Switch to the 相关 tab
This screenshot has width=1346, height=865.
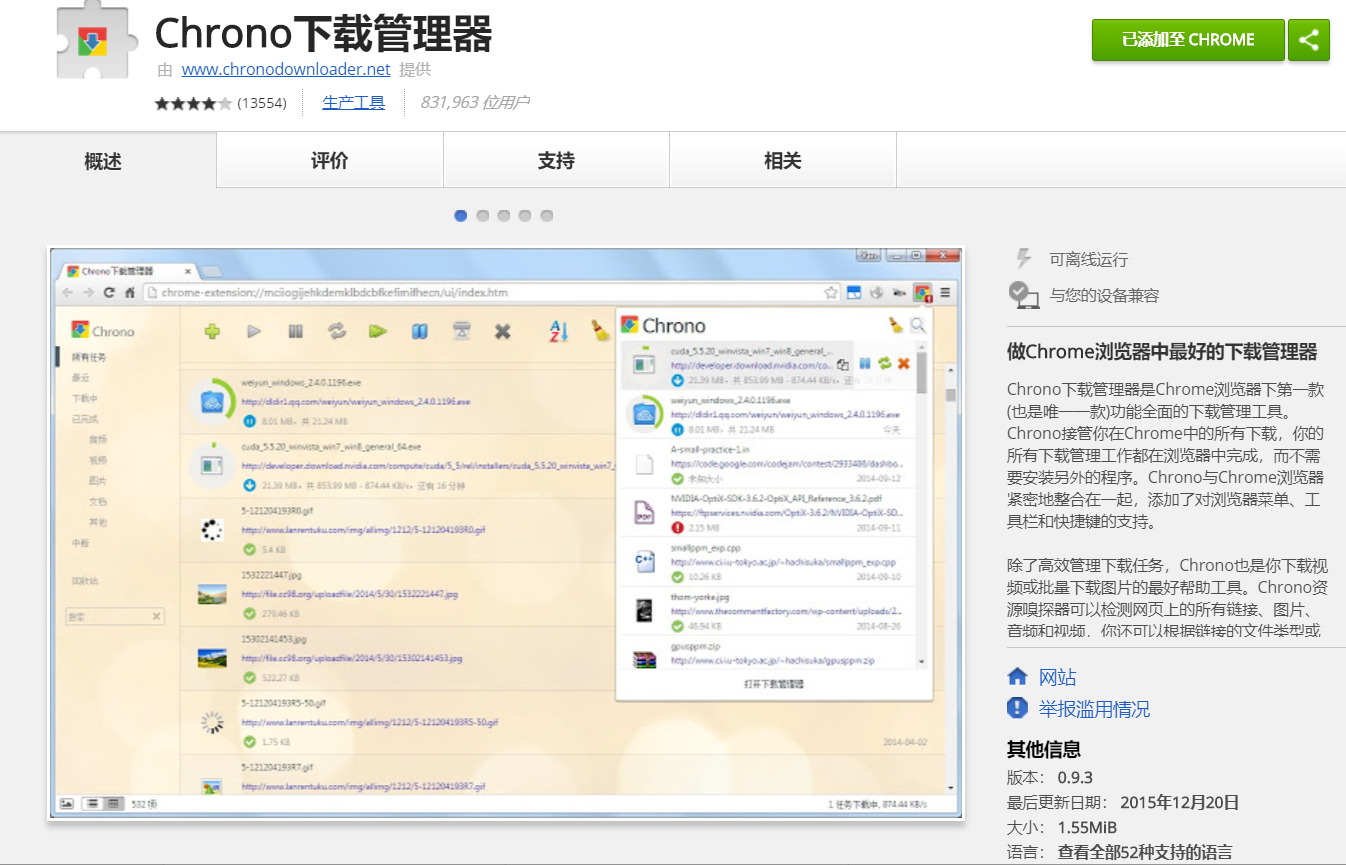[782, 160]
